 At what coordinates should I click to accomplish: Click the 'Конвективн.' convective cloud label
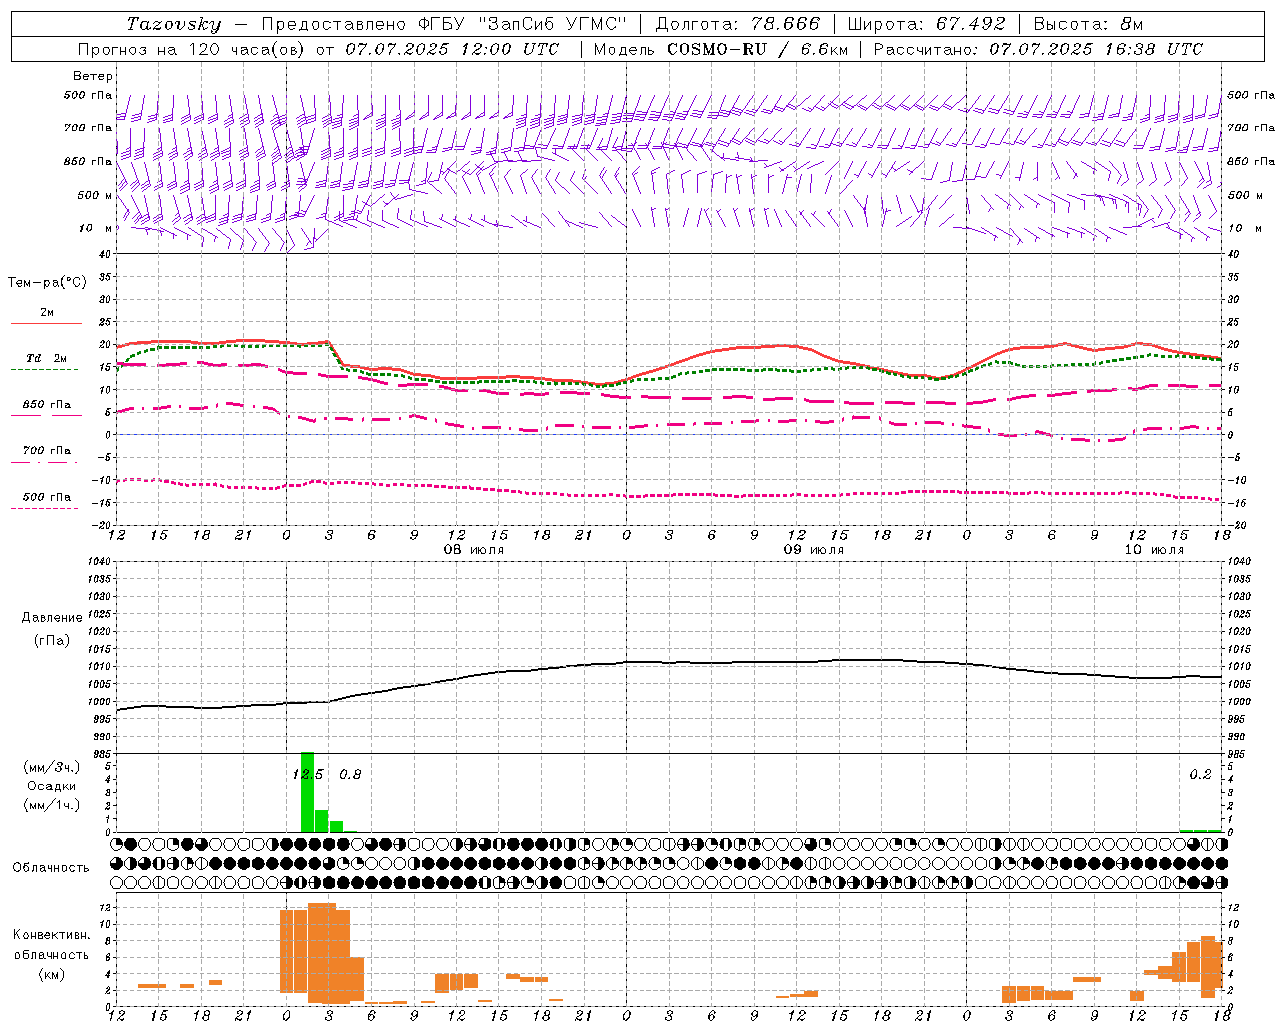click(51, 935)
